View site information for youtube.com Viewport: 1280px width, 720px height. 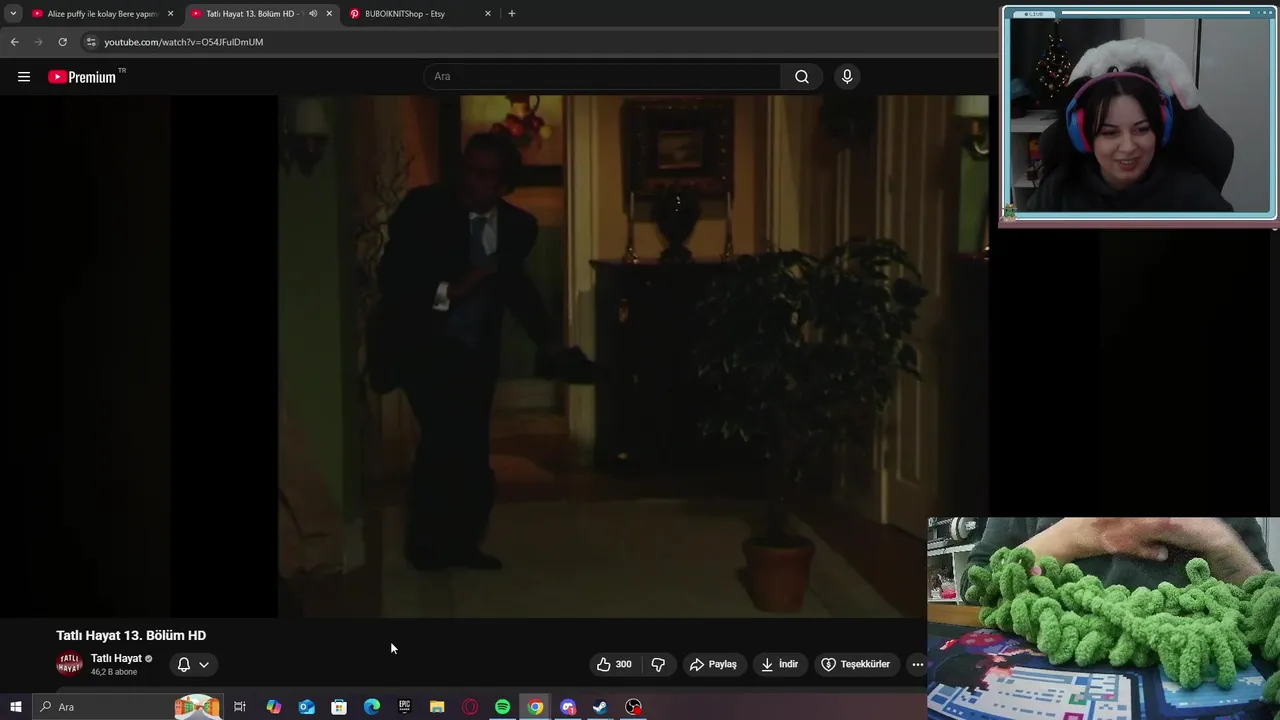click(91, 42)
